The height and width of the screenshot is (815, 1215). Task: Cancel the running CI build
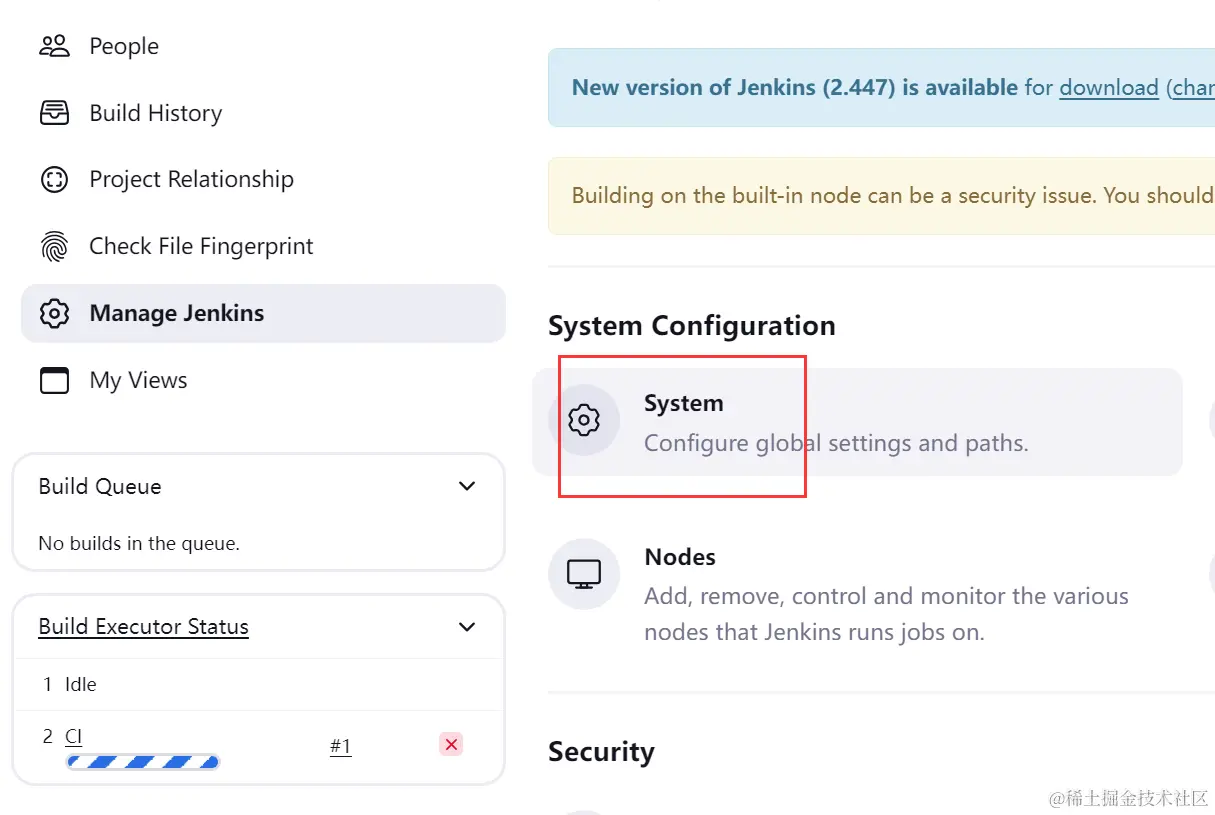[451, 744]
